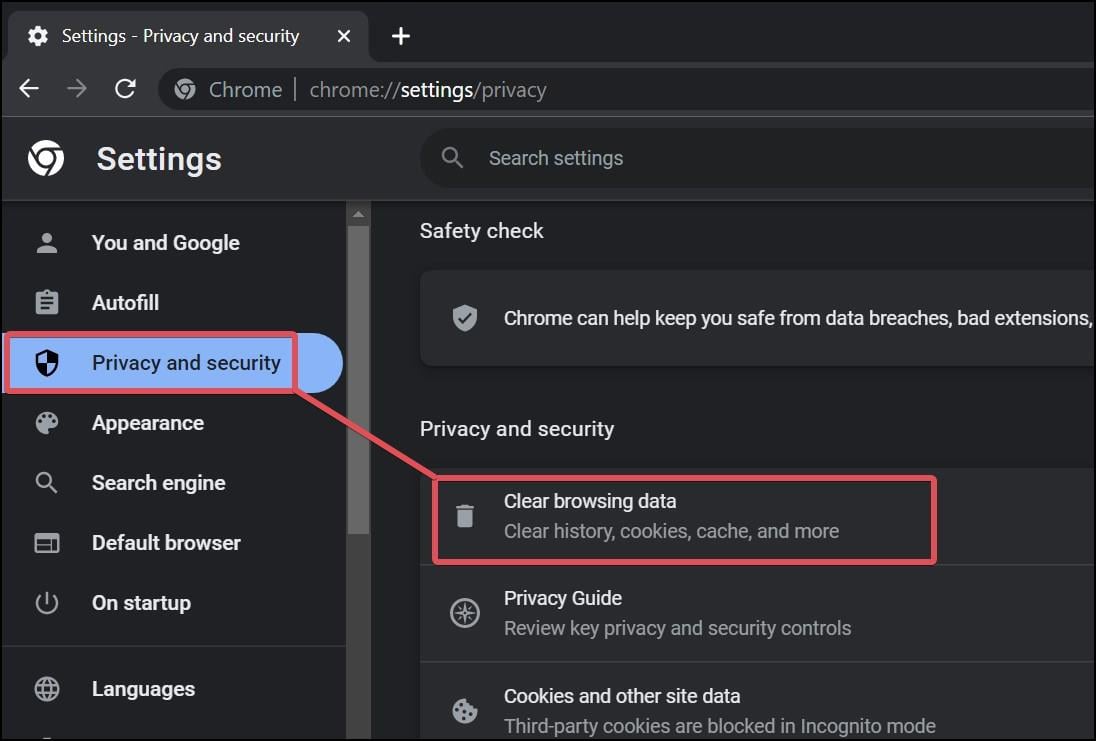Click the gear icon on the Settings tab
Viewport: 1096px width, 741px height.
coord(38,36)
